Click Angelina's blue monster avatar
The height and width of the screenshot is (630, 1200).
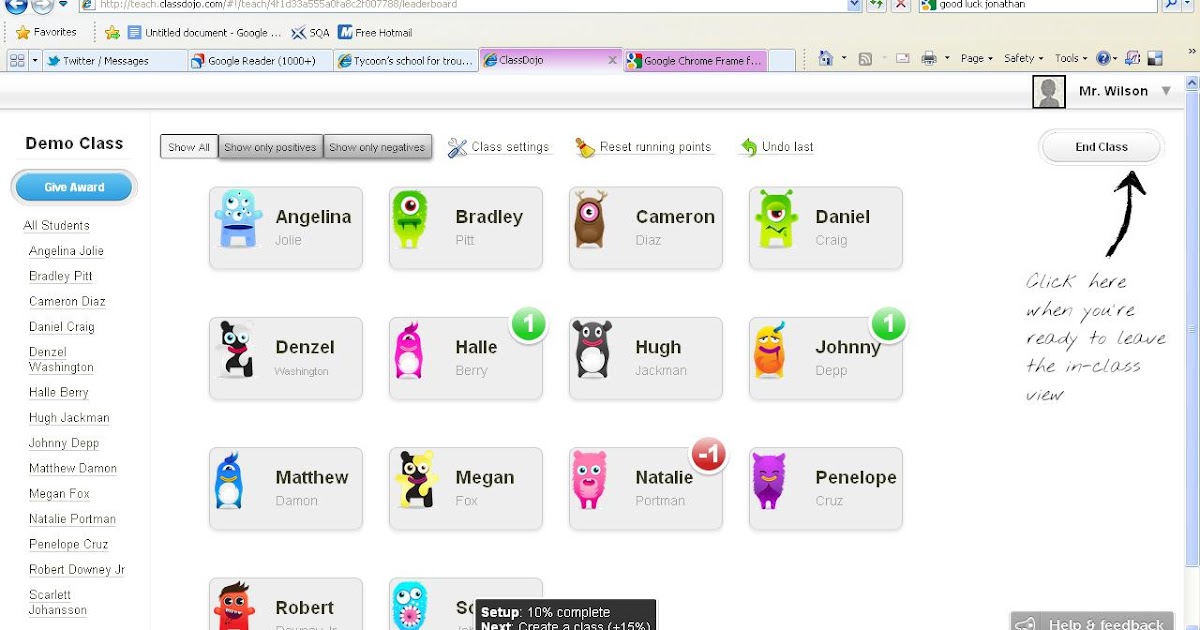[239, 218]
